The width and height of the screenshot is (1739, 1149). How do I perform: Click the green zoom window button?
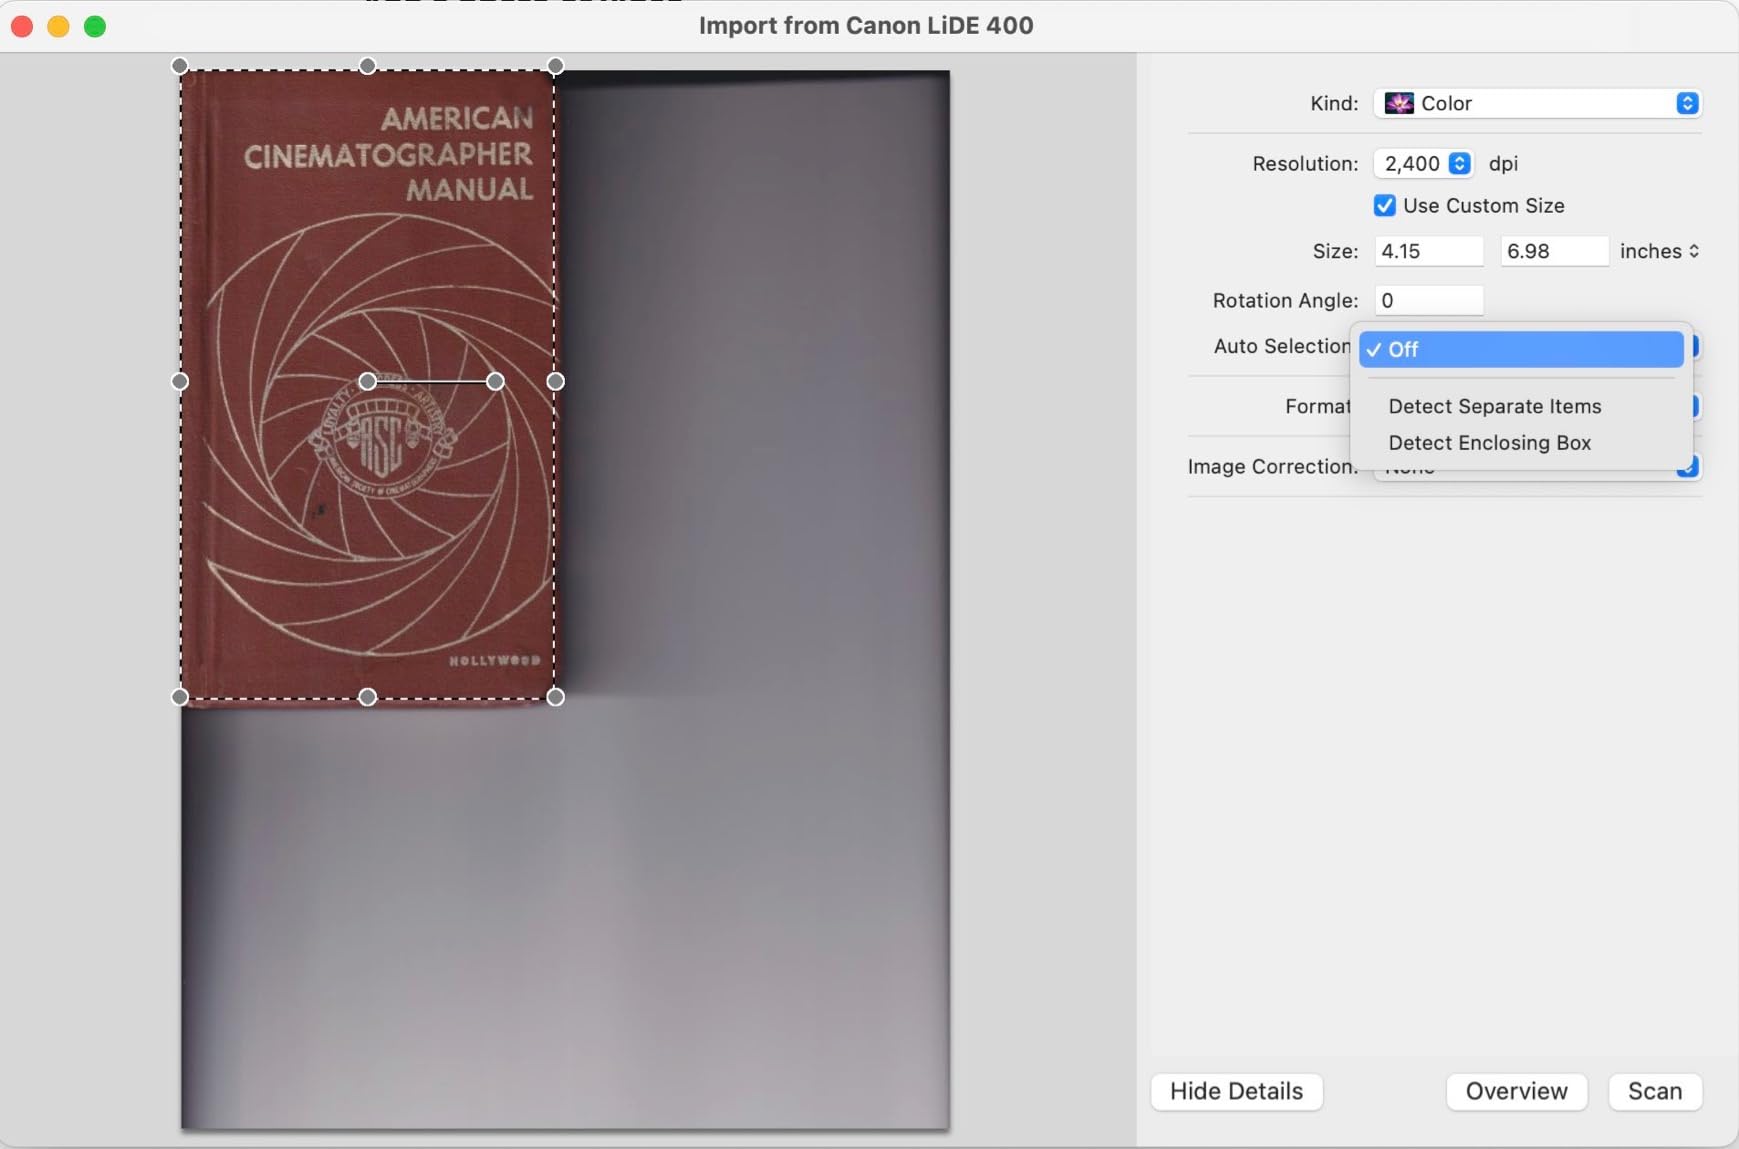tap(95, 26)
